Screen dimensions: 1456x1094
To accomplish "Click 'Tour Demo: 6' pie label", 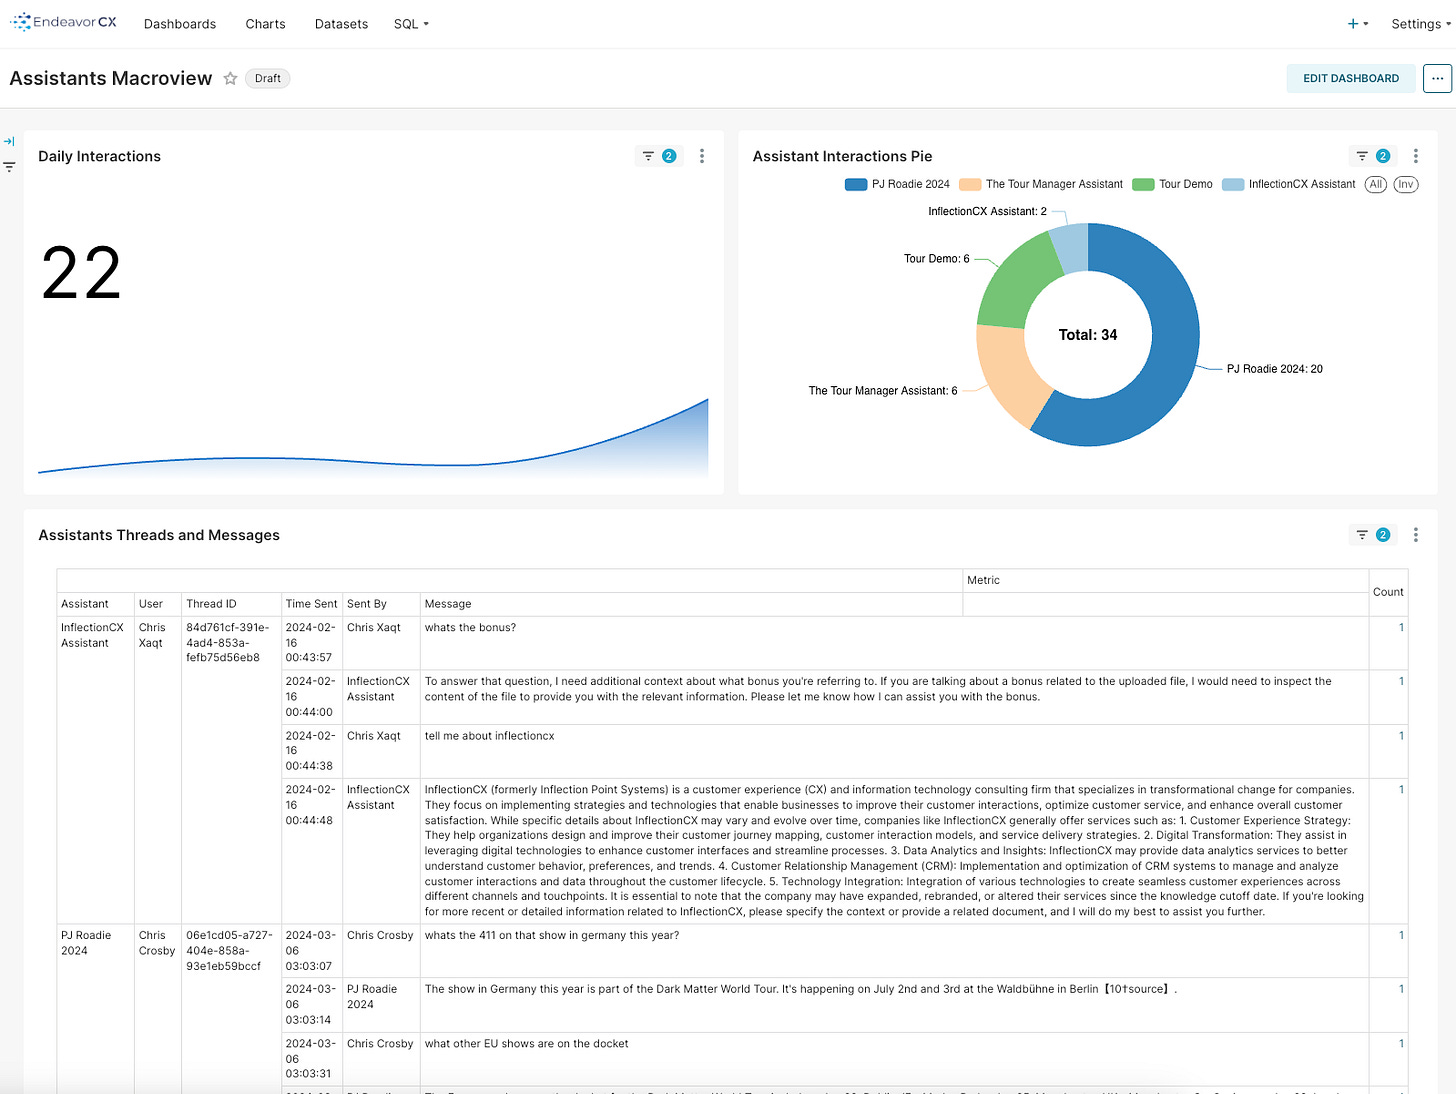I will (936, 259).
